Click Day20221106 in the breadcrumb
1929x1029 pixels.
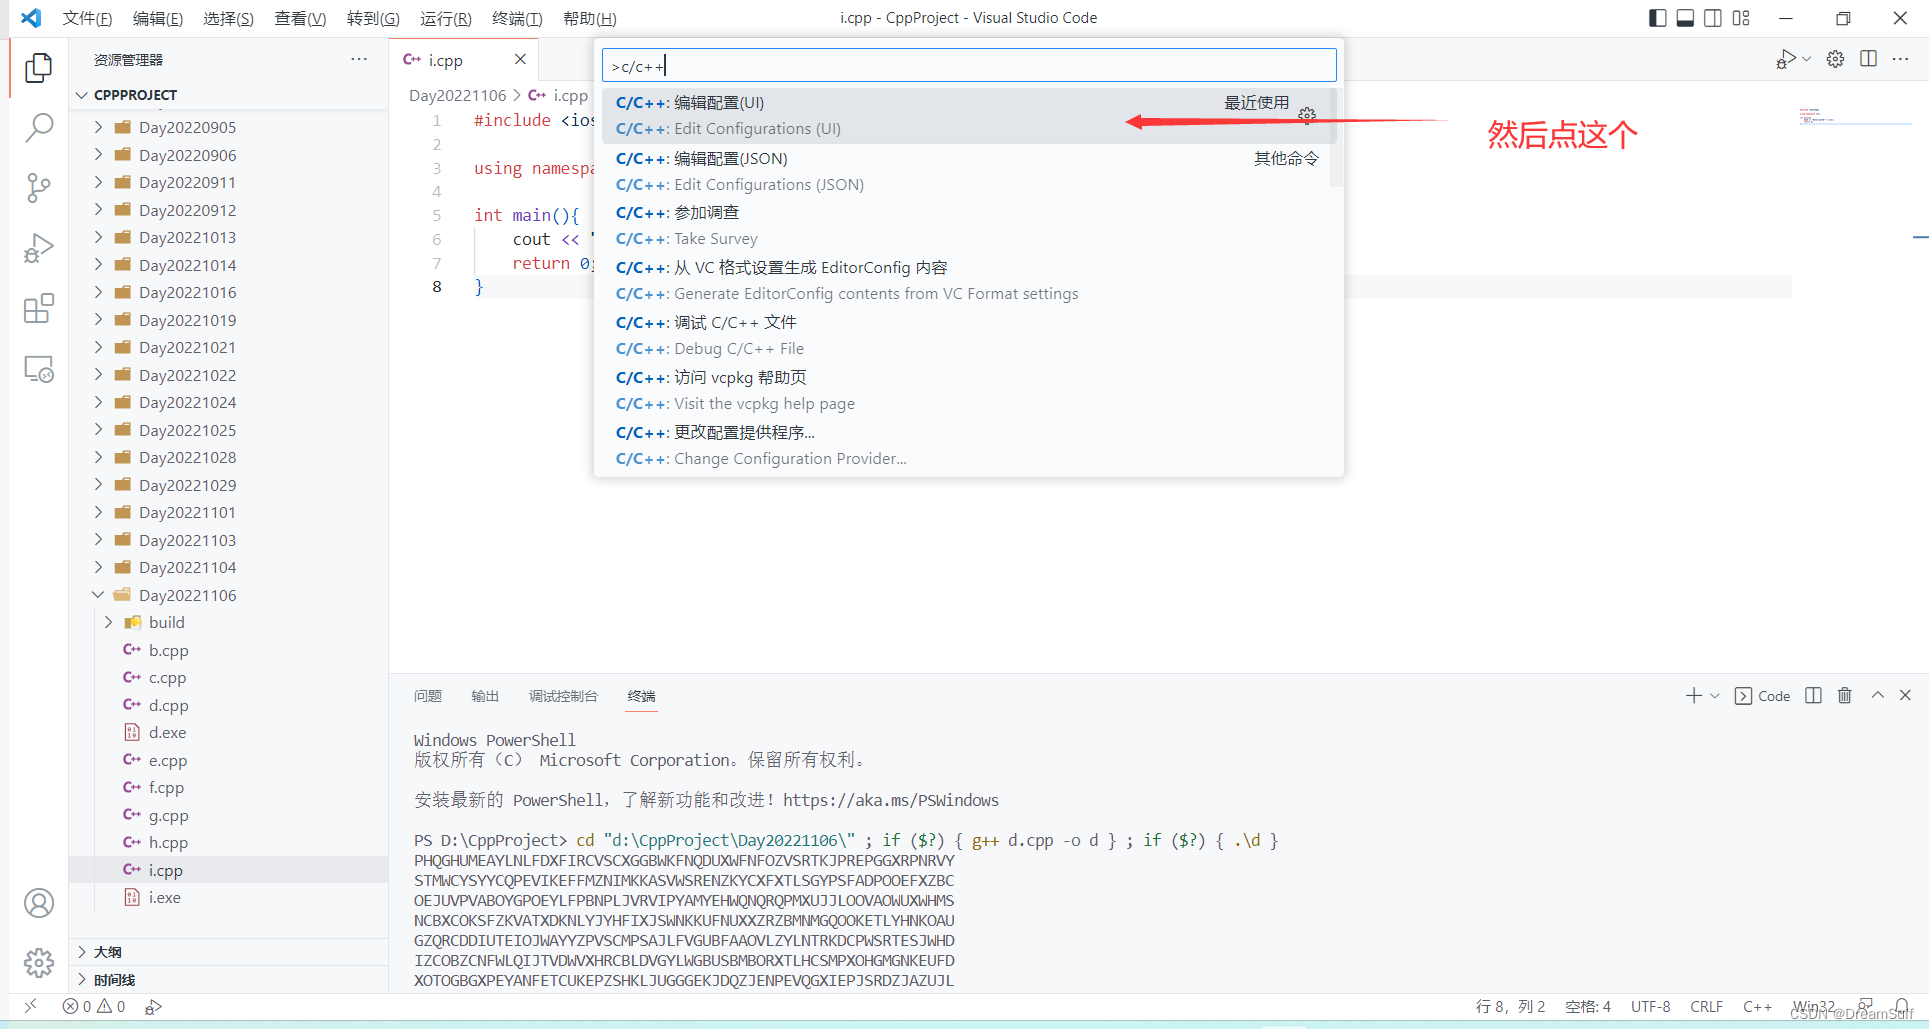coord(458,95)
